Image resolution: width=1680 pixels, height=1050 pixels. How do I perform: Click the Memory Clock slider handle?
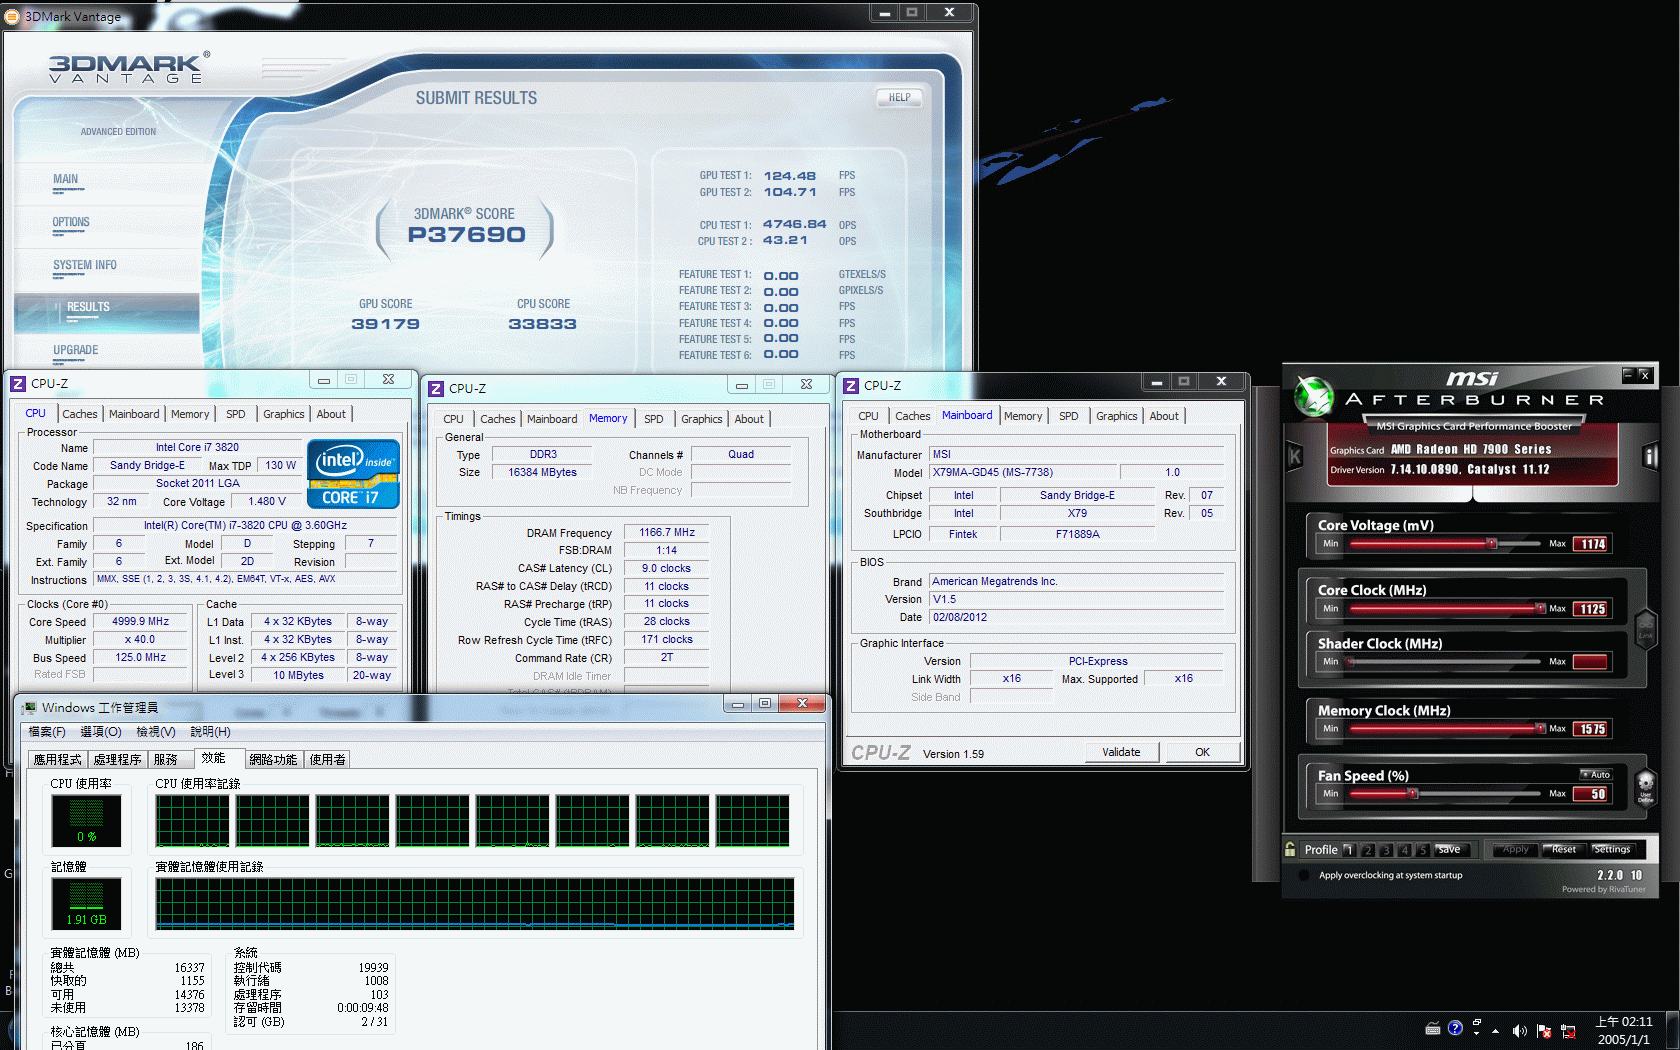(x=1540, y=728)
